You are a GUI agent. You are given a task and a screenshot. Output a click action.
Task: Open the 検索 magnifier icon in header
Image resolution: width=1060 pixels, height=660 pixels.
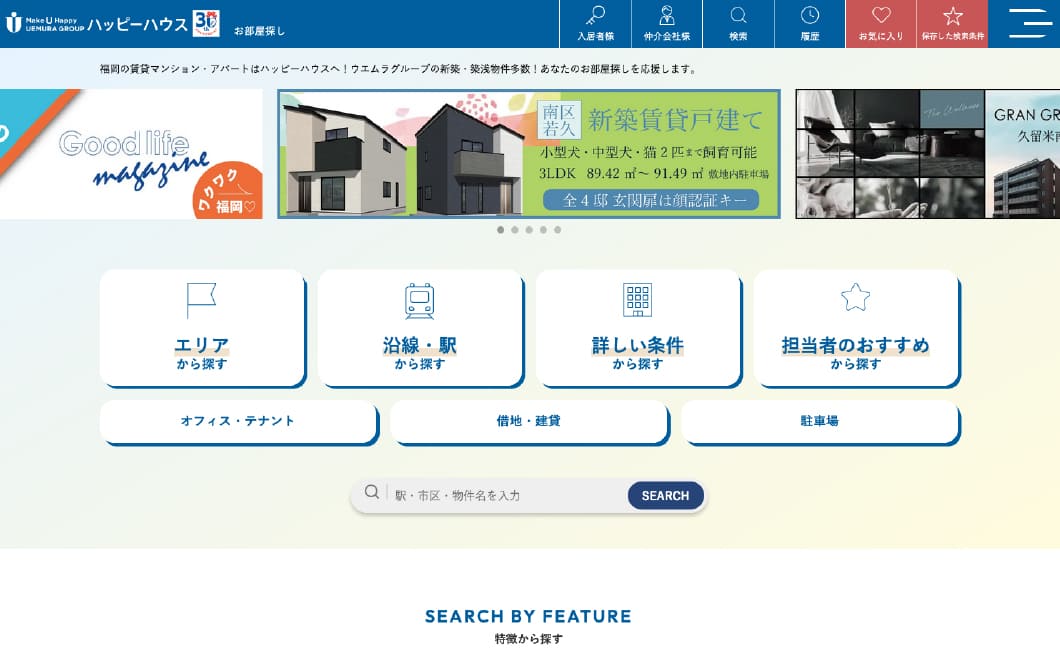738,17
